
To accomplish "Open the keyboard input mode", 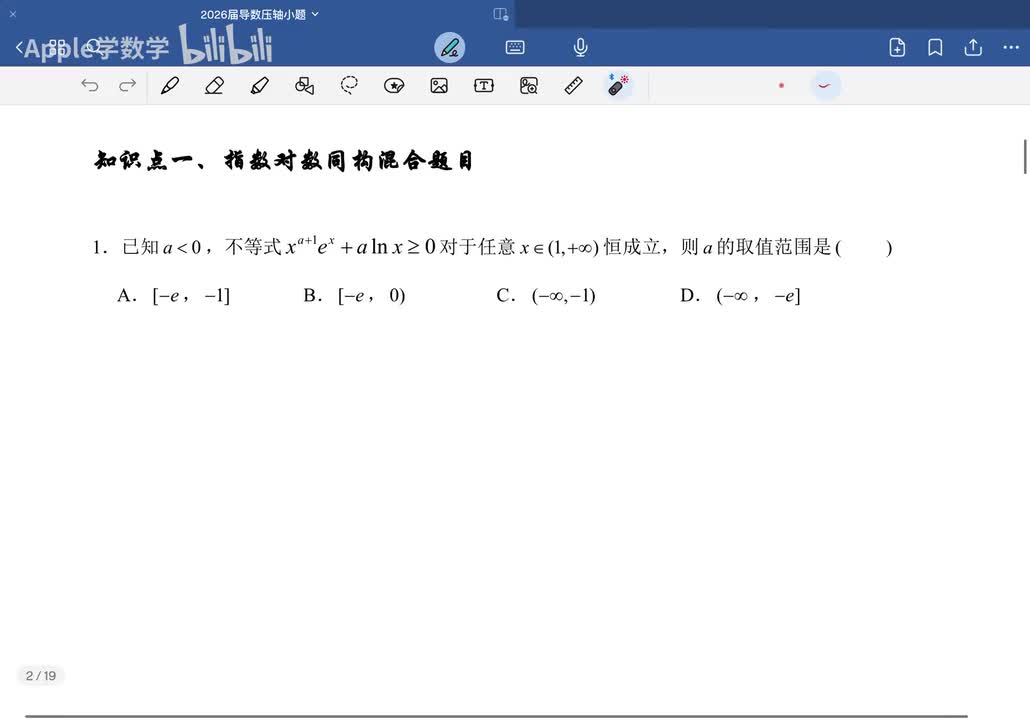I will [515, 47].
